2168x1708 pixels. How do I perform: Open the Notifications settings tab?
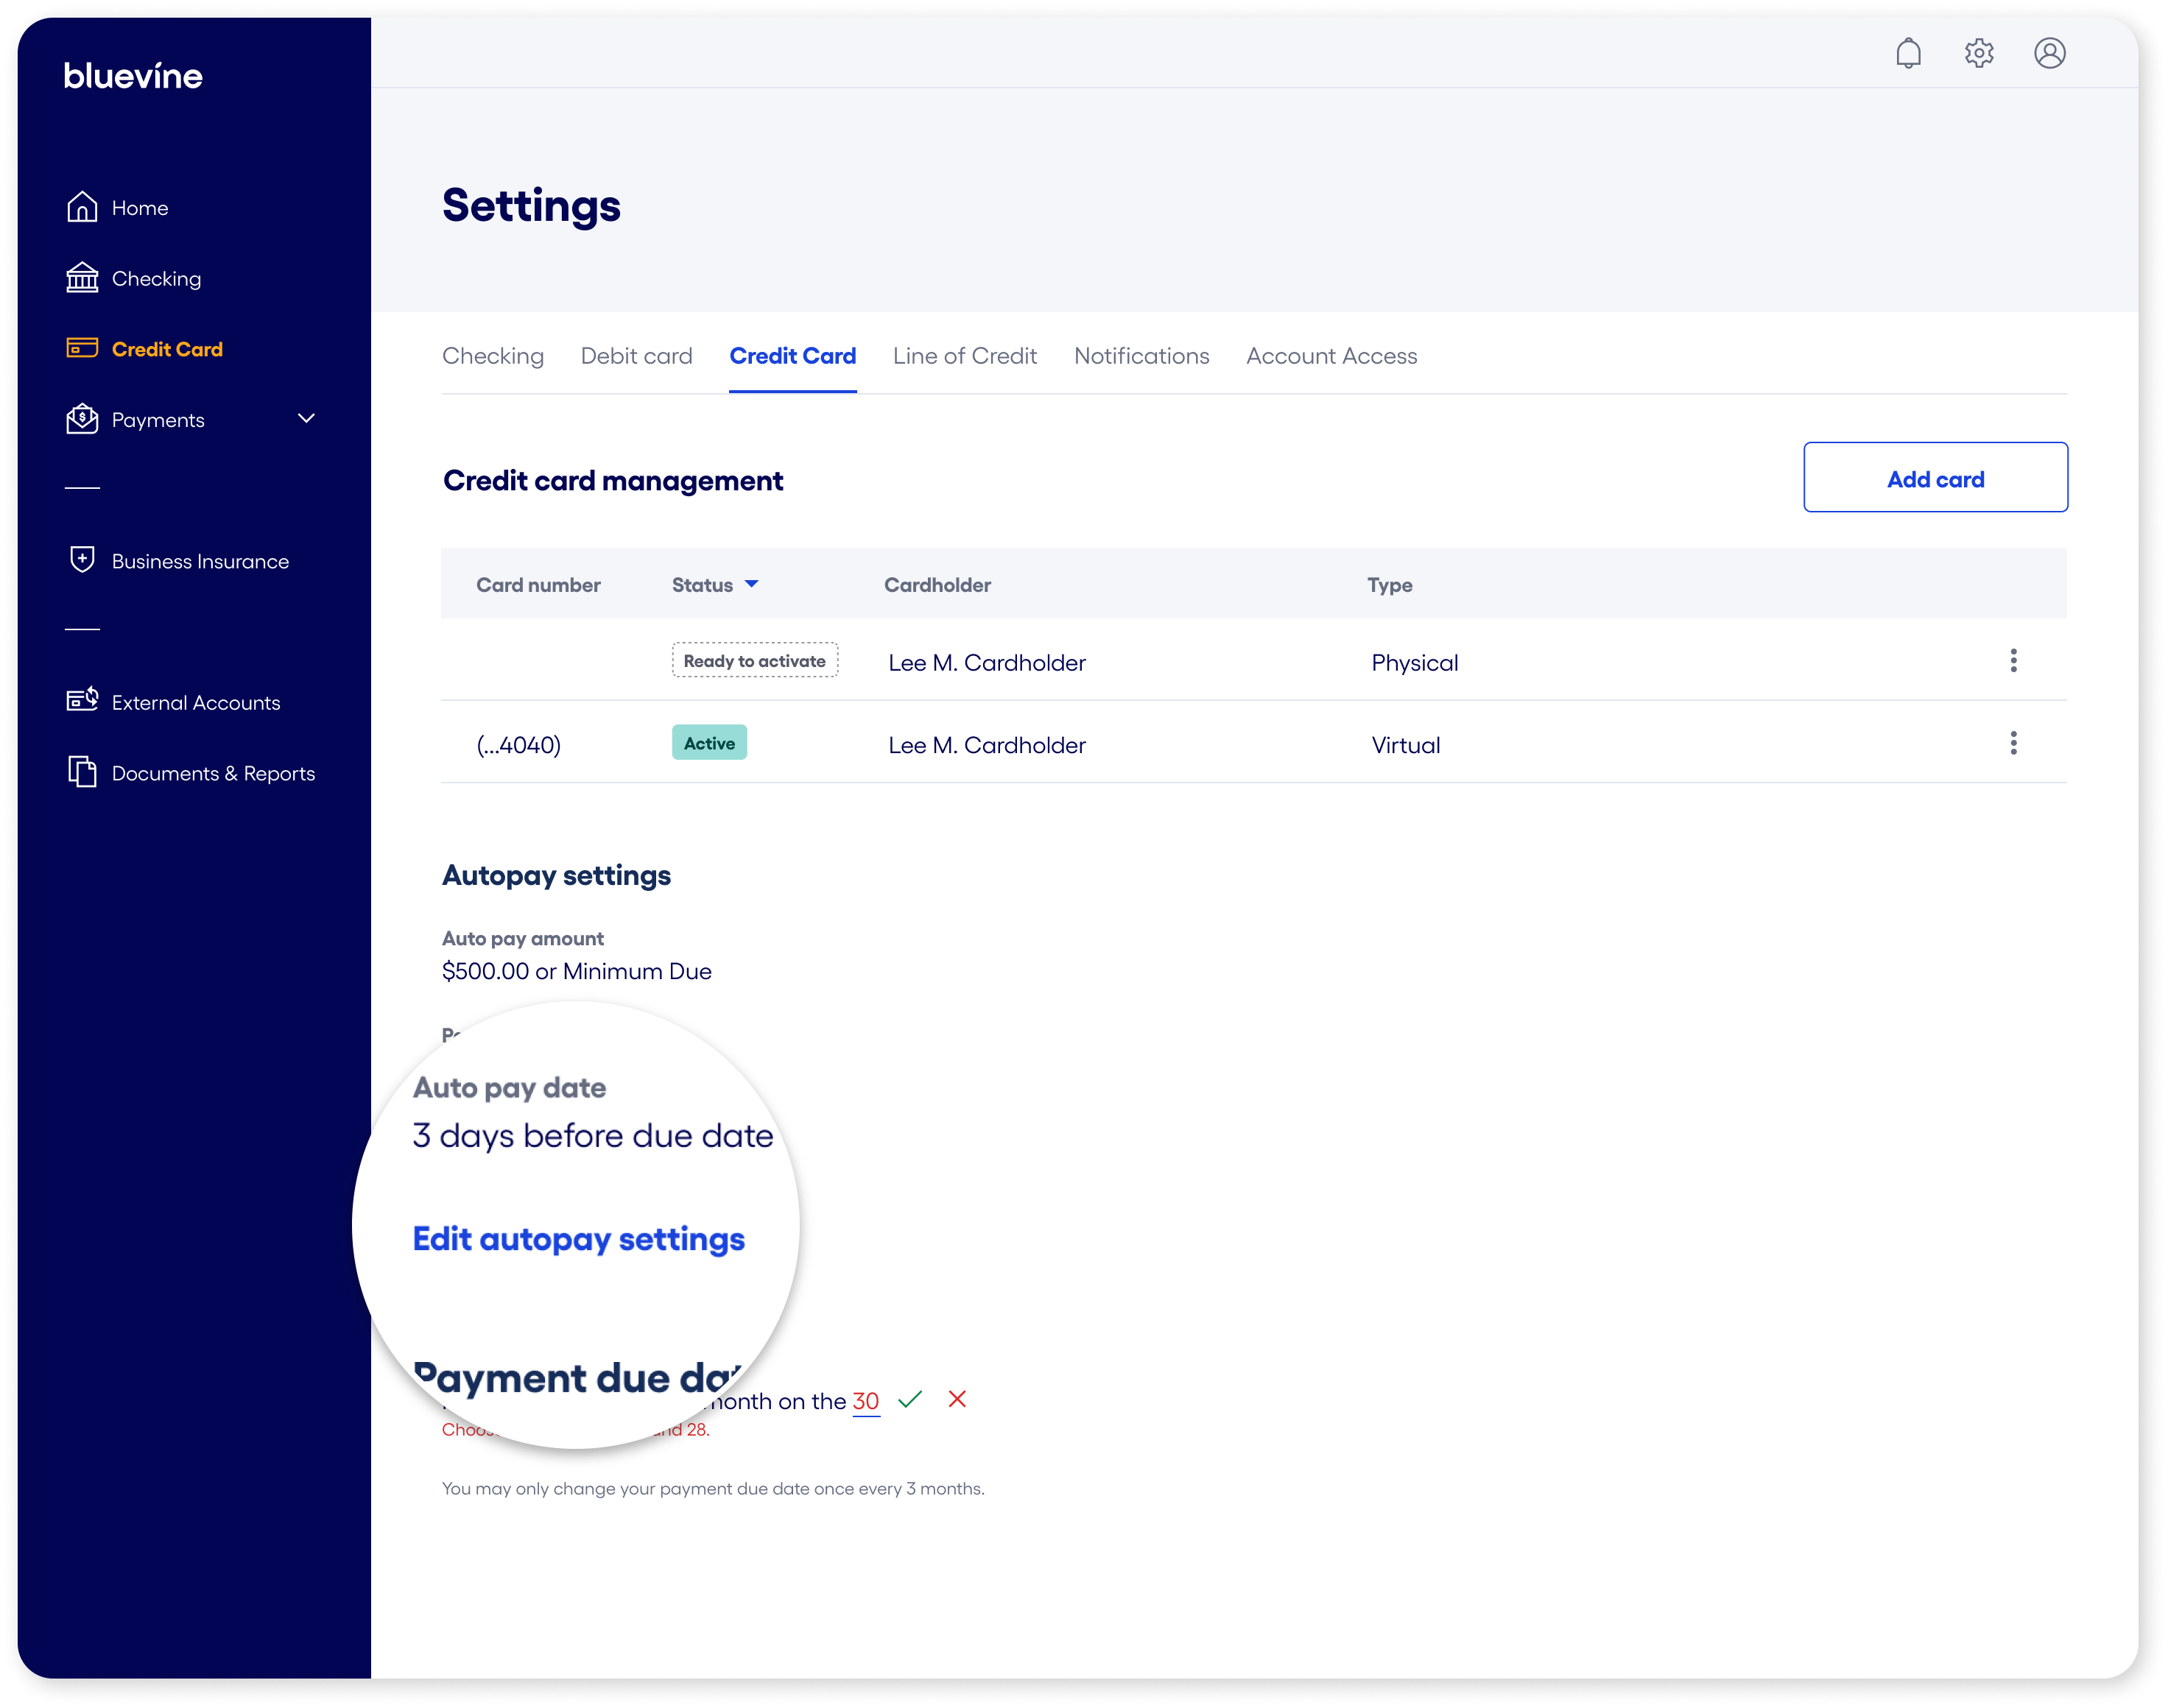pyautogui.click(x=1141, y=356)
